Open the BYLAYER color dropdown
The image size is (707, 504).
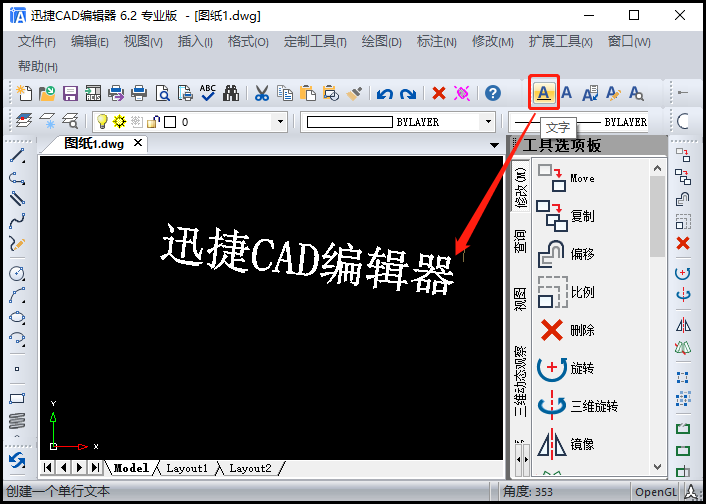488,122
